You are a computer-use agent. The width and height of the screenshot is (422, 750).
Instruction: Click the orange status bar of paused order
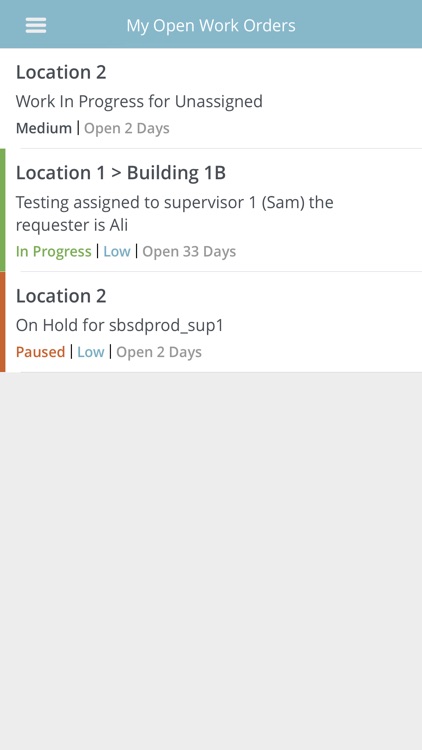(x=2, y=322)
